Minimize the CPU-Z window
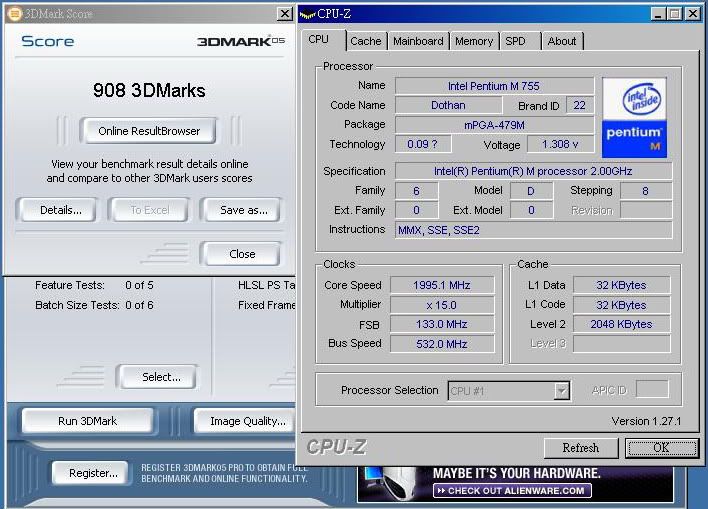The height and width of the screenshot is (509, 708). pos(658,14)
